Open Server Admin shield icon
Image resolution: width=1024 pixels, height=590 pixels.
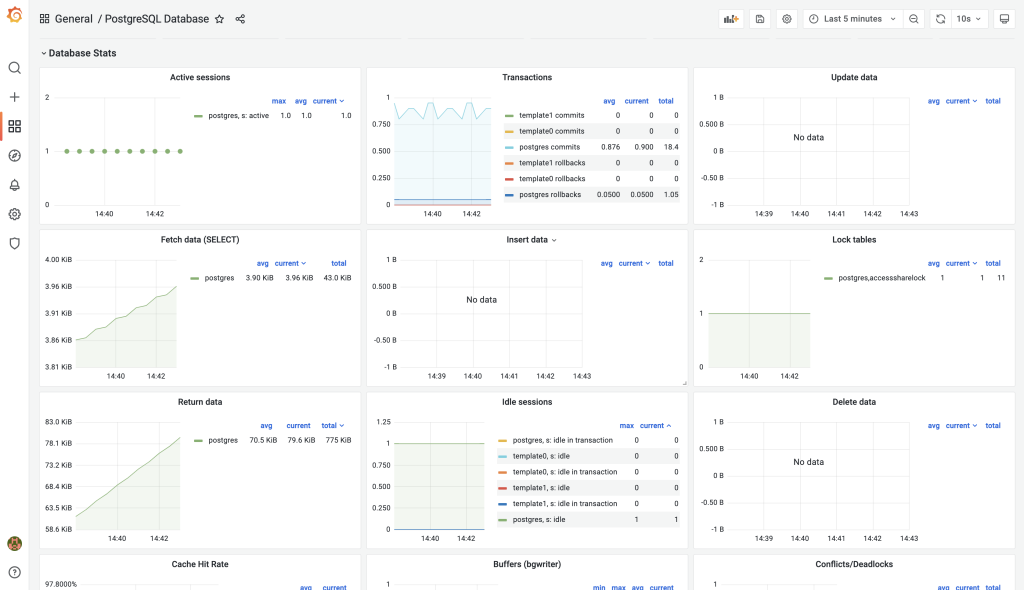[14, 242]
